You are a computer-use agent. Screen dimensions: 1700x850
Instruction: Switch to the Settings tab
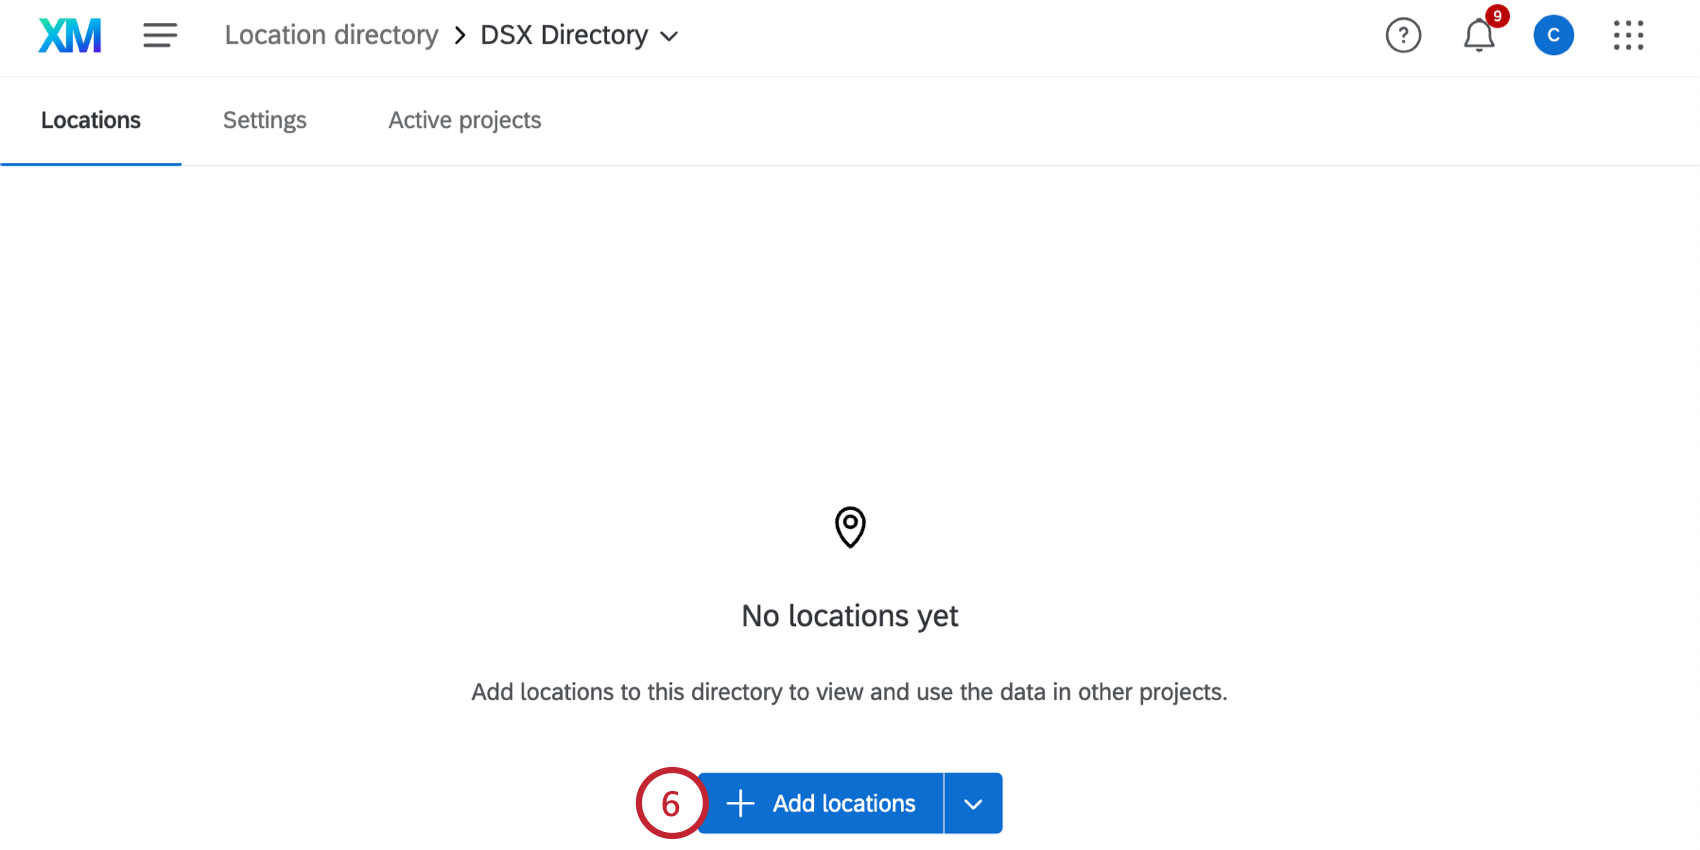pos(264,120)
